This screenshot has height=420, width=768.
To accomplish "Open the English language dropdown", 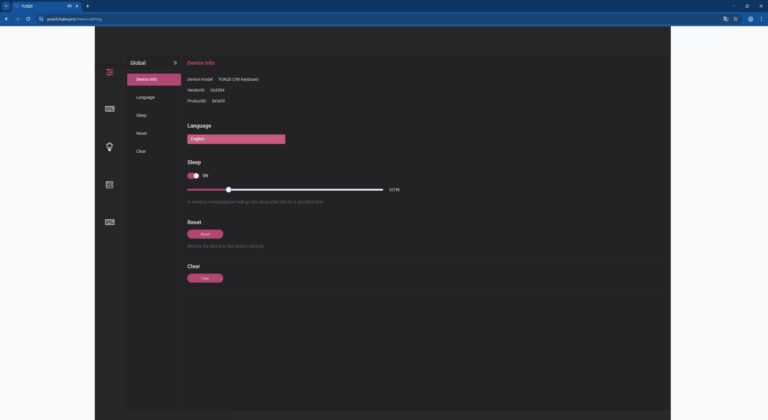I will 236,139.
